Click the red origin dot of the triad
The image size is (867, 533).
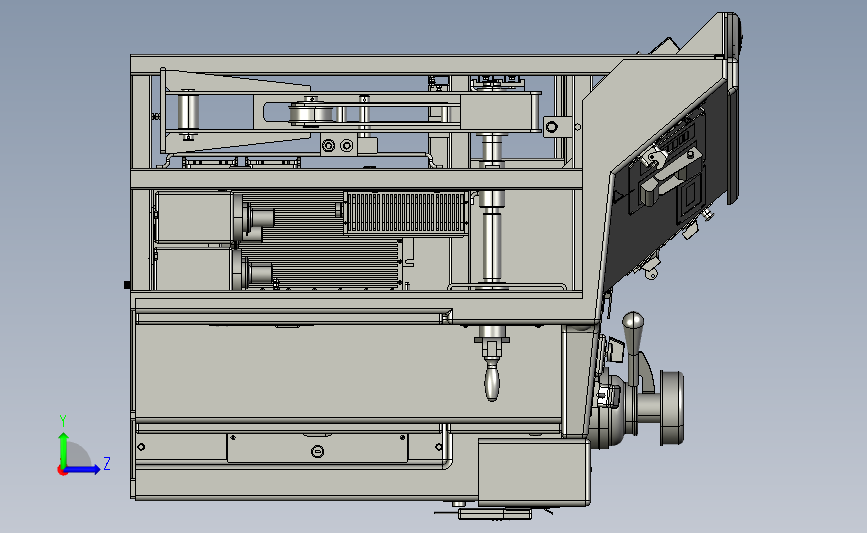tap(62, 471)
